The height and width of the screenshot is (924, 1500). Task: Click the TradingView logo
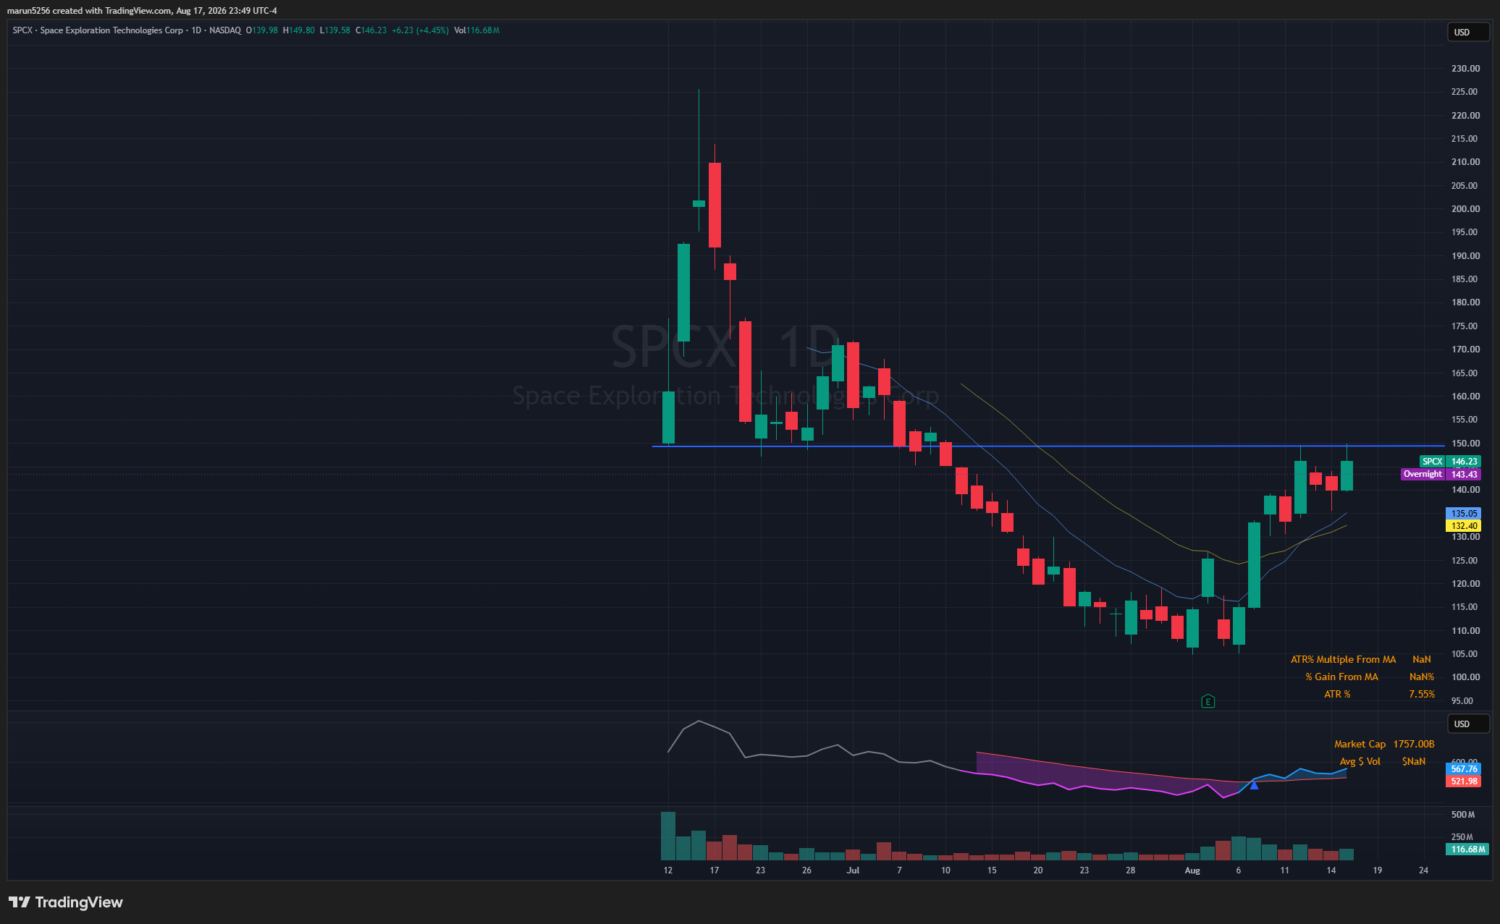(x=66, y=902)
